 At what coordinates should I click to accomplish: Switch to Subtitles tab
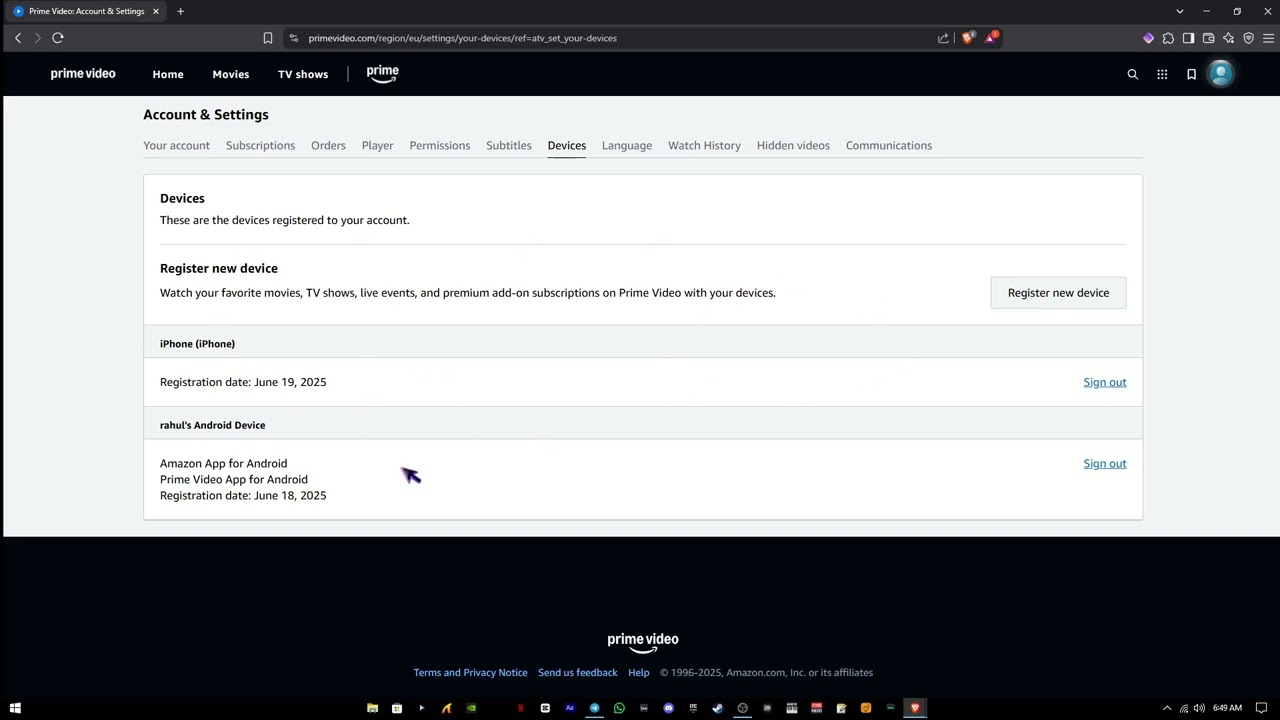point(509,145)
